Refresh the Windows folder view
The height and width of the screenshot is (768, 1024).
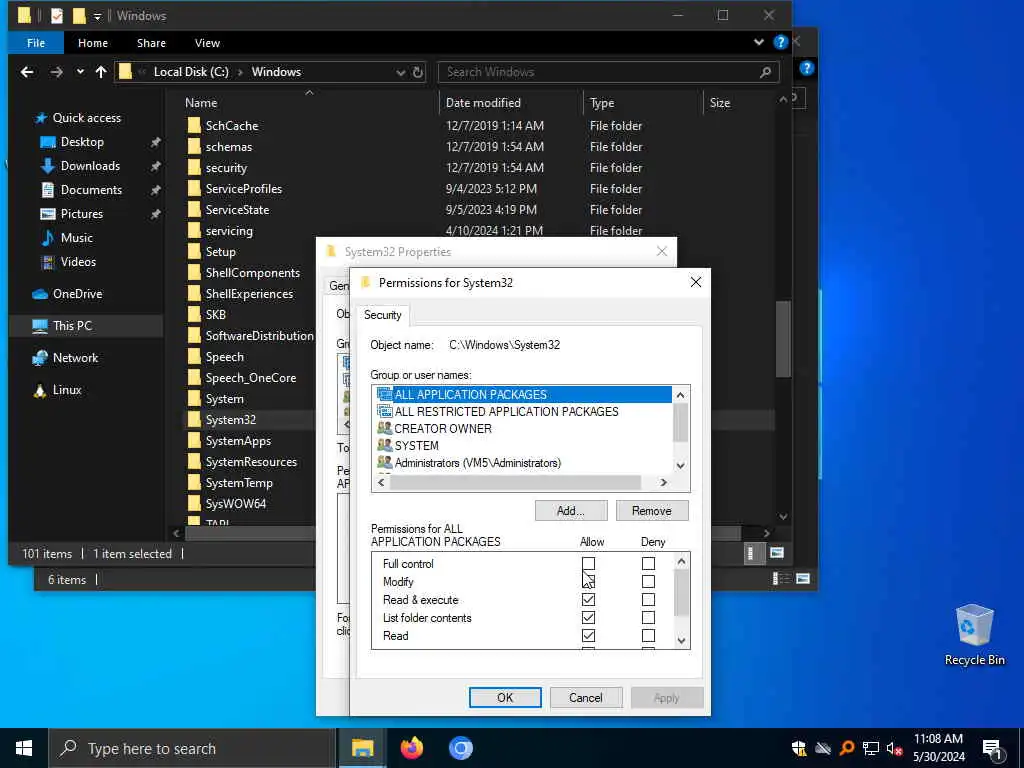(418, 72)
